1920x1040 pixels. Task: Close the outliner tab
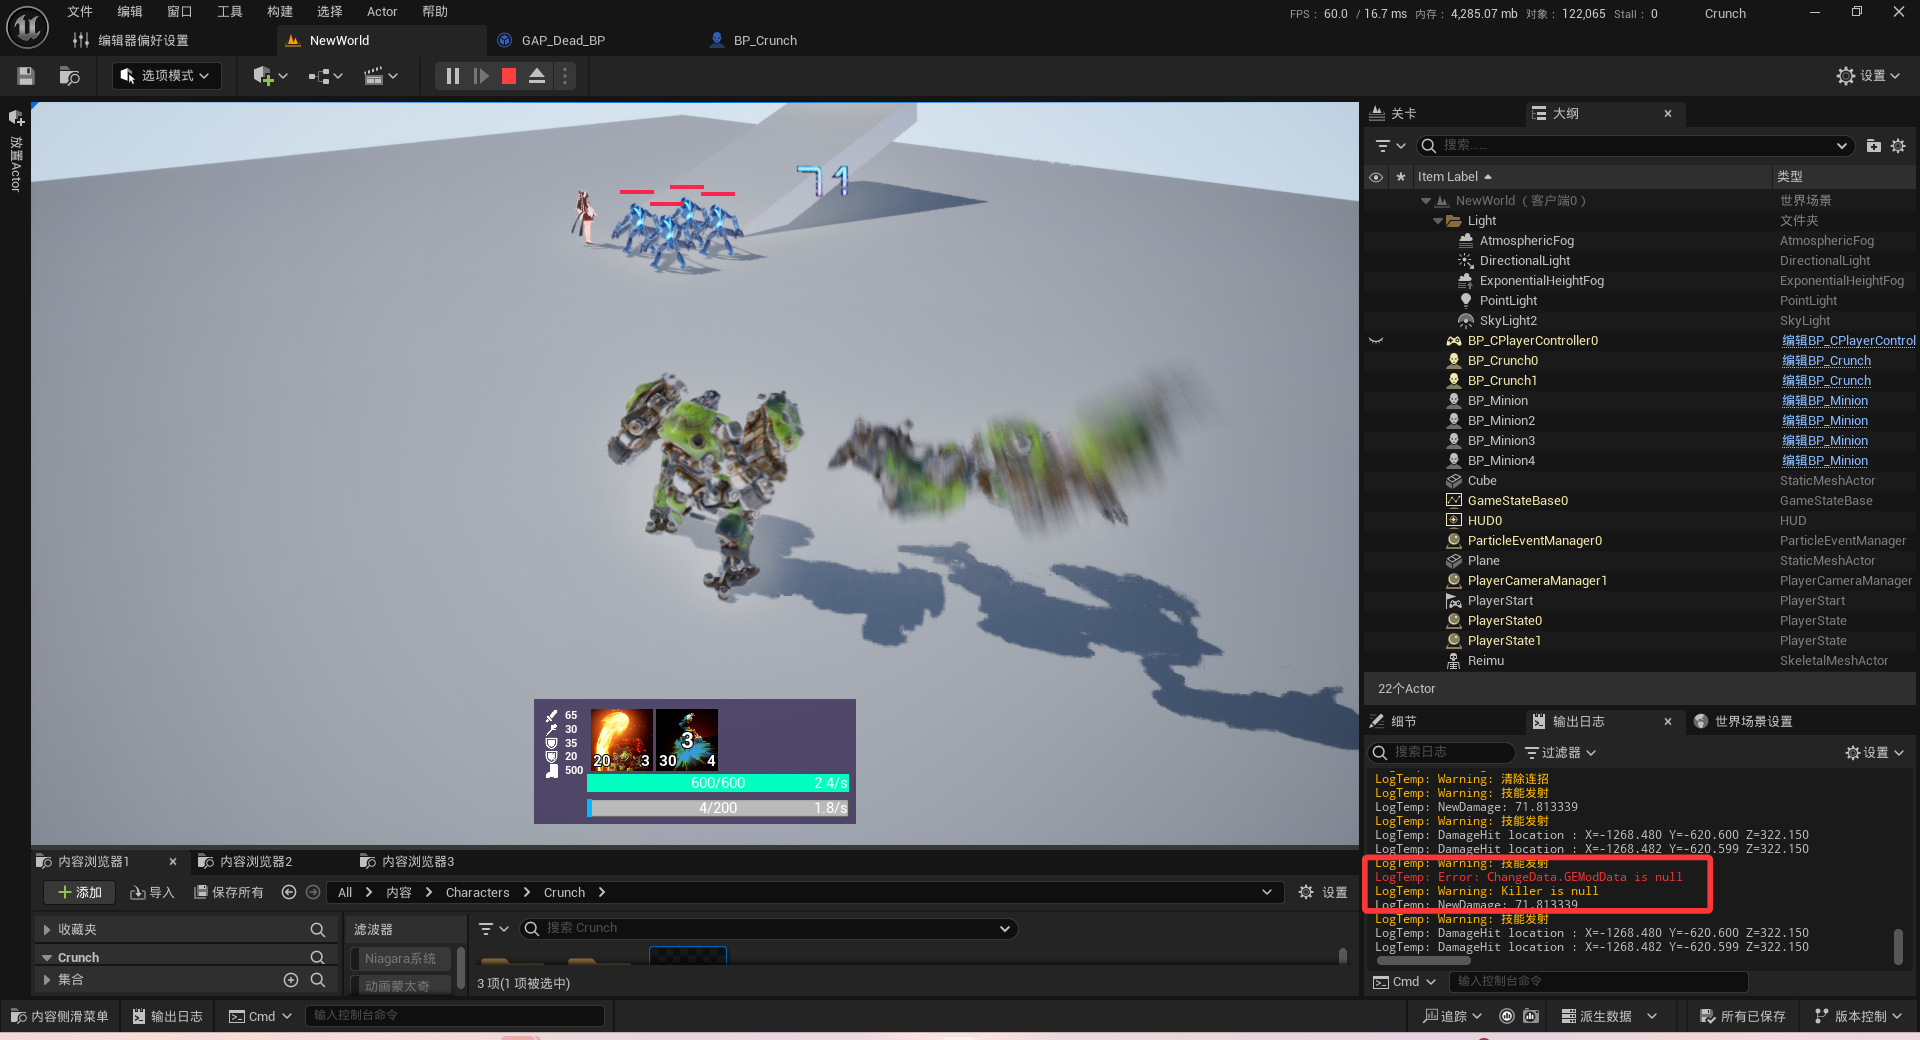point(1668,114)
